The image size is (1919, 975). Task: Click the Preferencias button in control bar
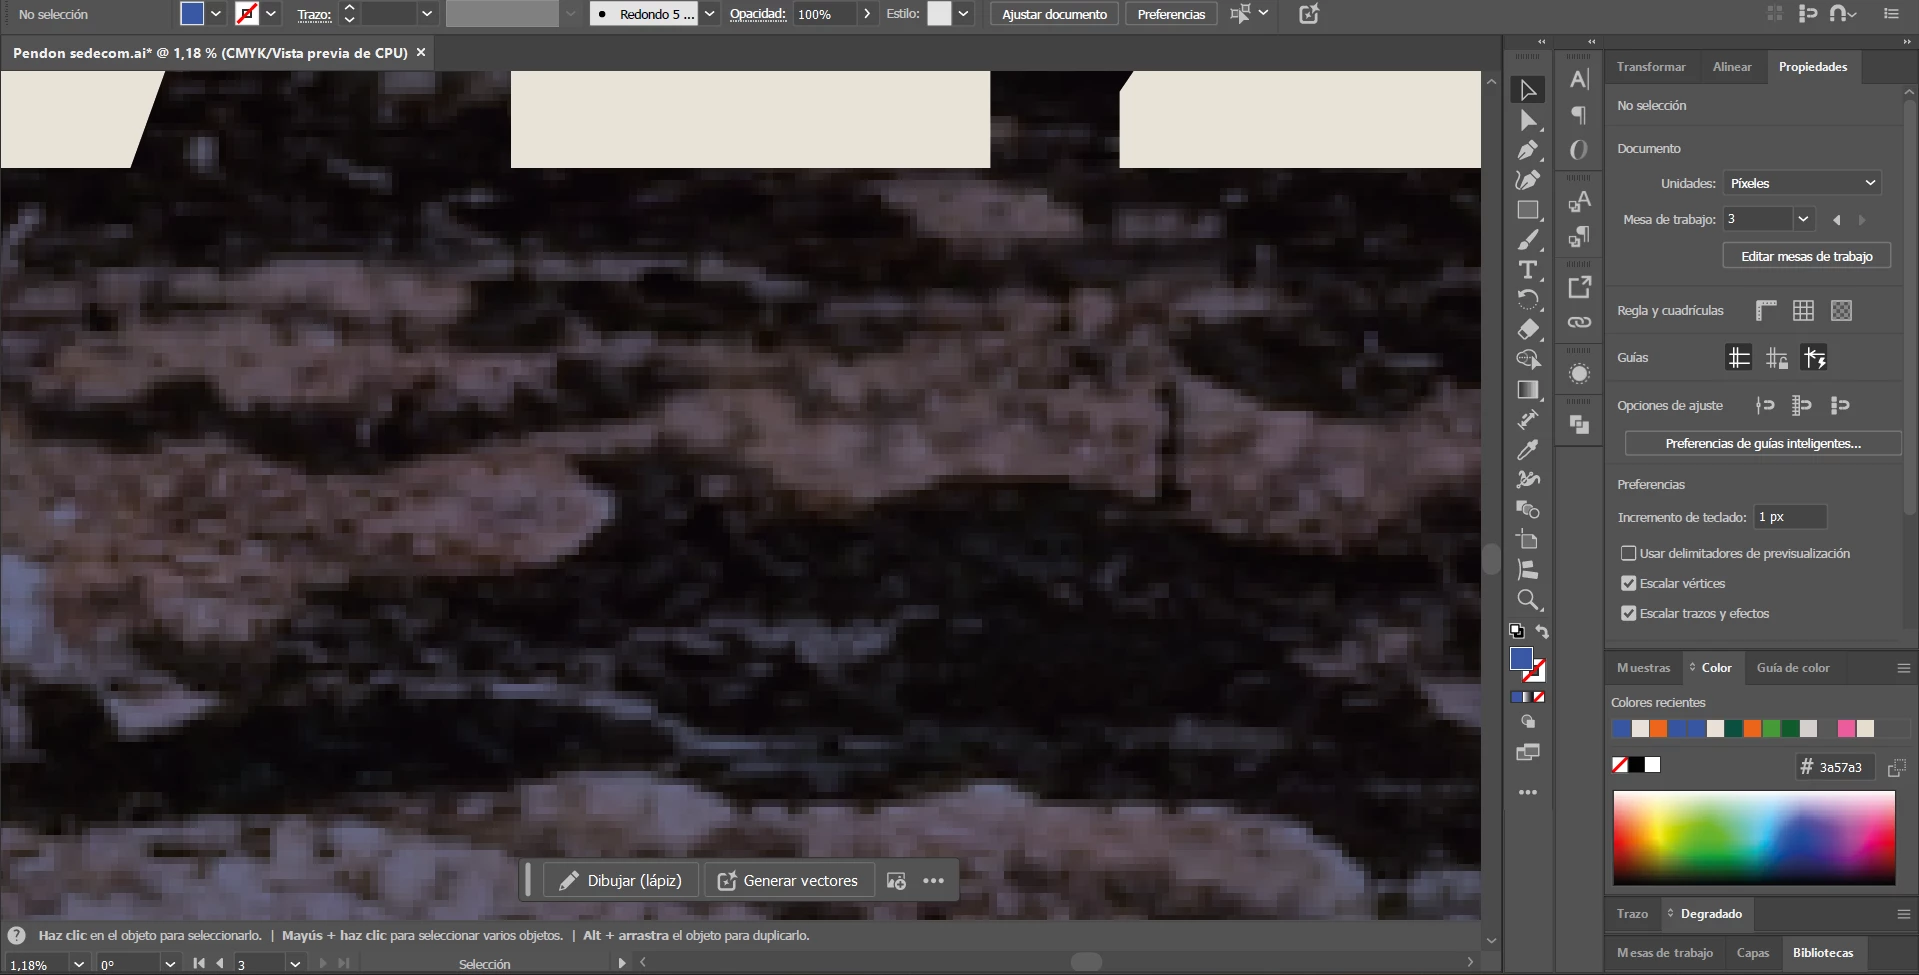pos(1171,14)
